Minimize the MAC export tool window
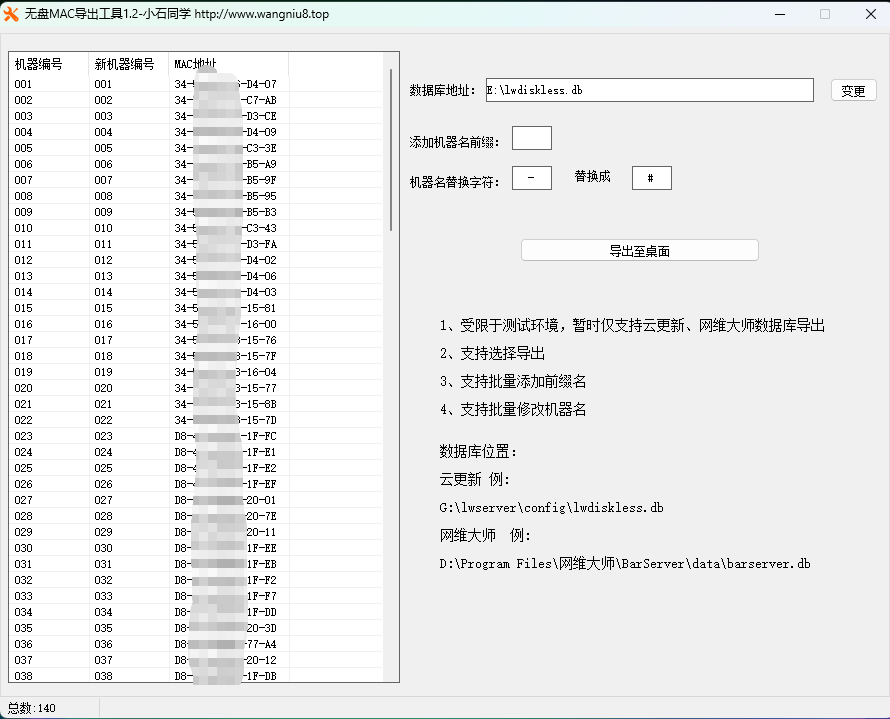Screen dimensions: 890x719 779,14
